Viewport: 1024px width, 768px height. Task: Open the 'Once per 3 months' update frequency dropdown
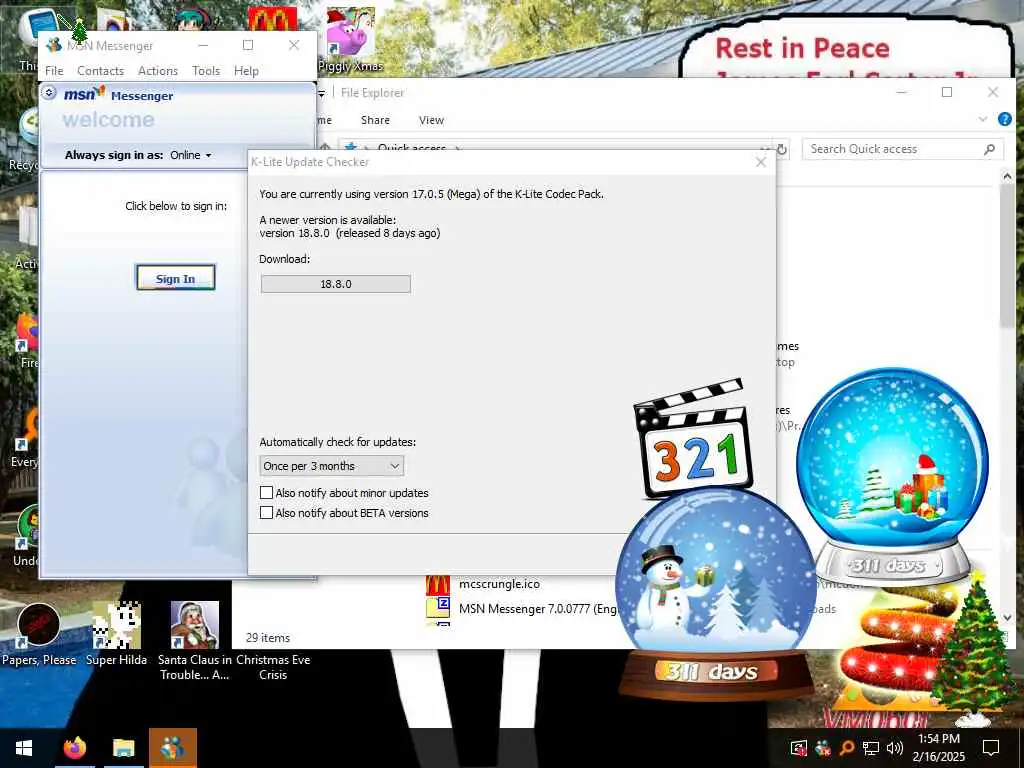coord(331,466)
